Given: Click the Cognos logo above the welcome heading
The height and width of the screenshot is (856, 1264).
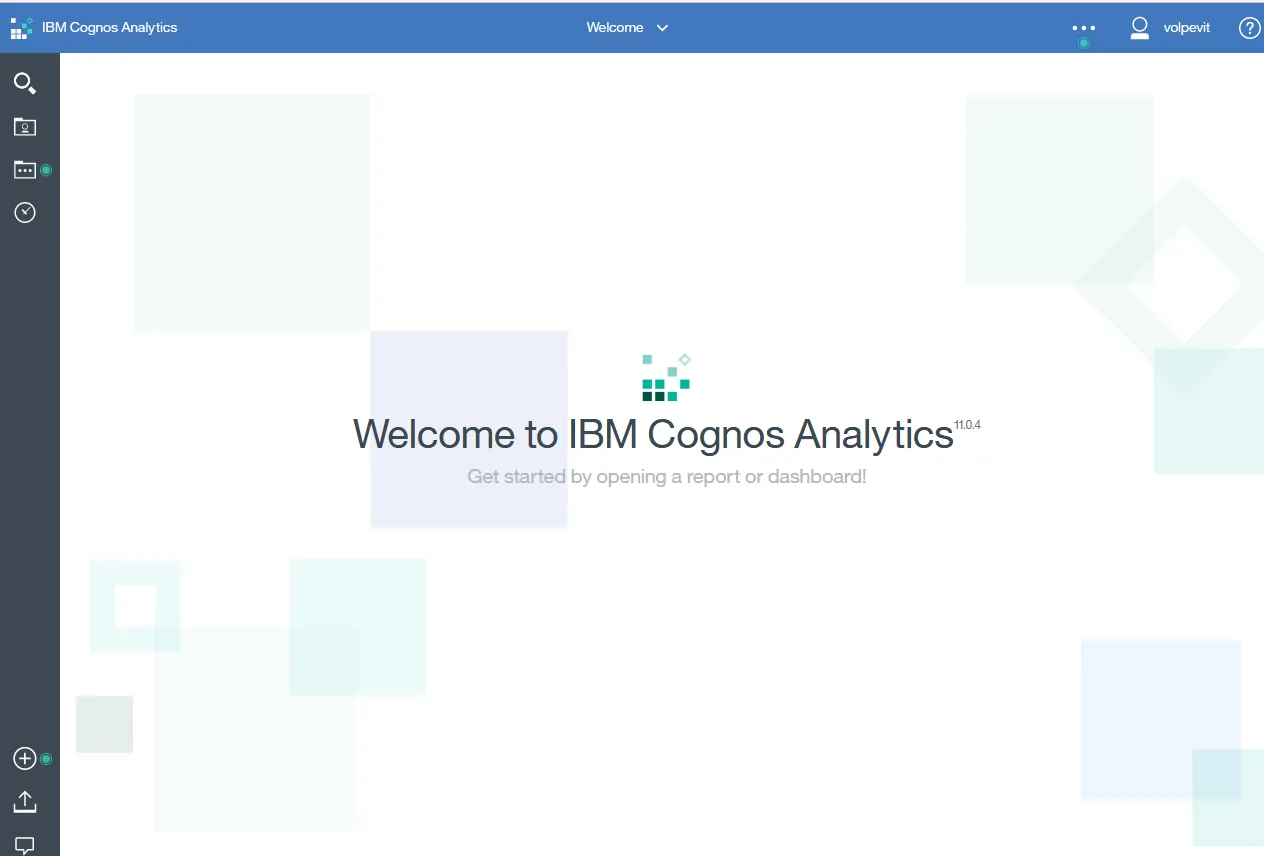Looking at the screenshot, I should 666,377.
